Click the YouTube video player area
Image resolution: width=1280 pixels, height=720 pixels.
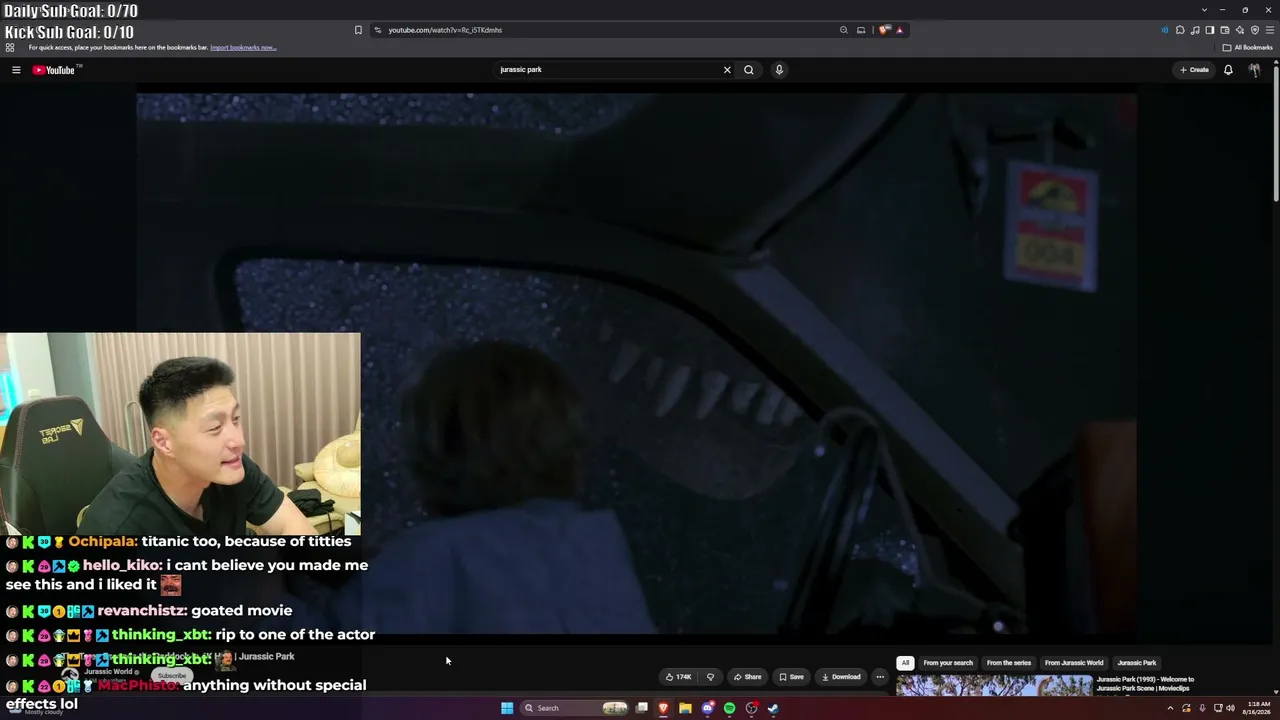pyautogui.click(x=636, y=364)
